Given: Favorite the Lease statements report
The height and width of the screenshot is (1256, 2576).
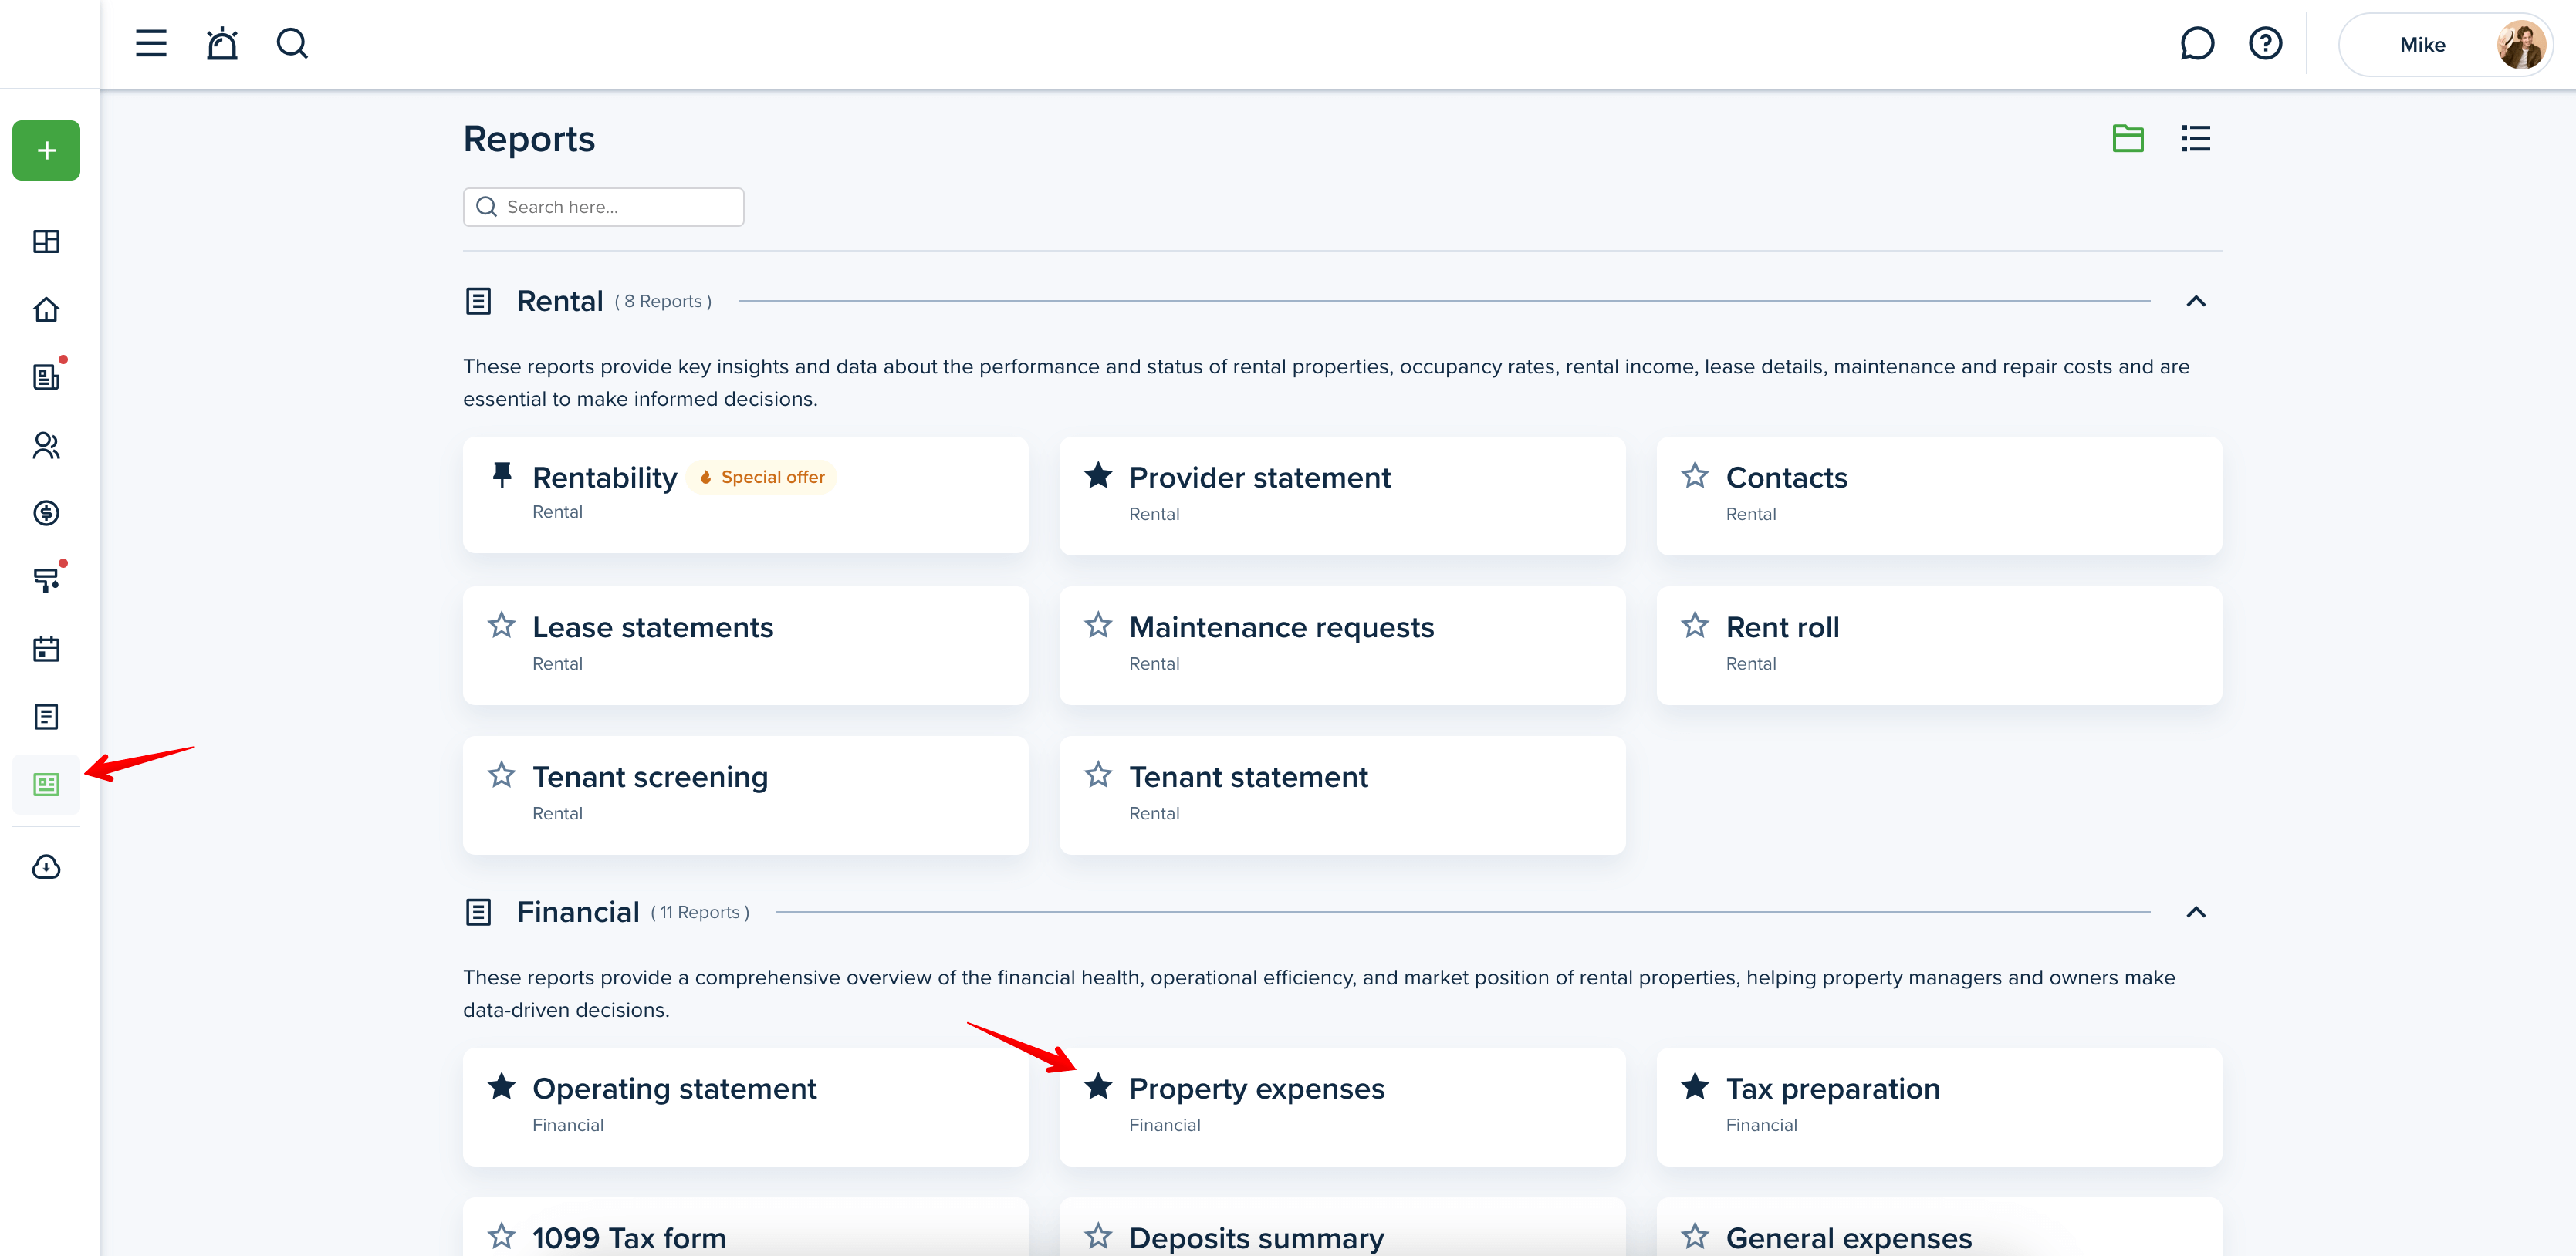Looking at the screenshot, I should click(x=502, y=625).
